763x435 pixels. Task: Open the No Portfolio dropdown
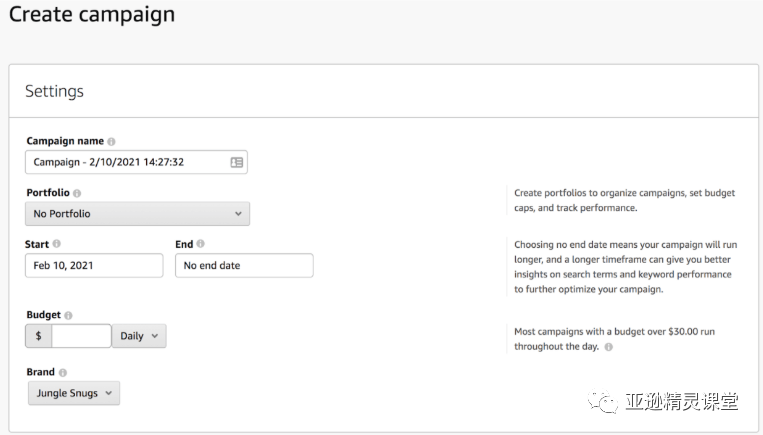tap(137, 214)
